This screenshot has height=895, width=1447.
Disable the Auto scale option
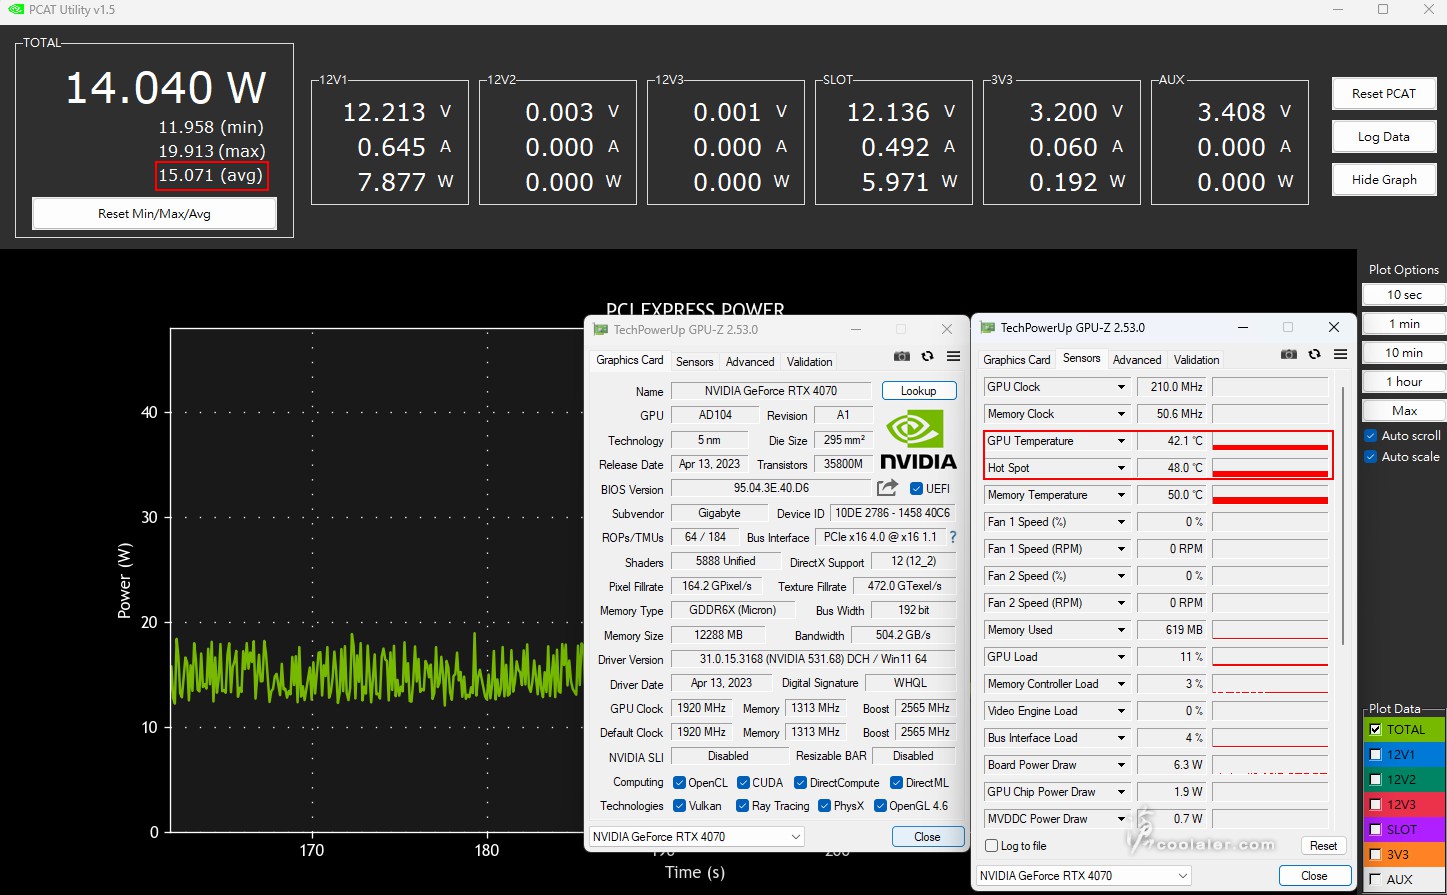pyautogui.click(x=1371, y=457)
